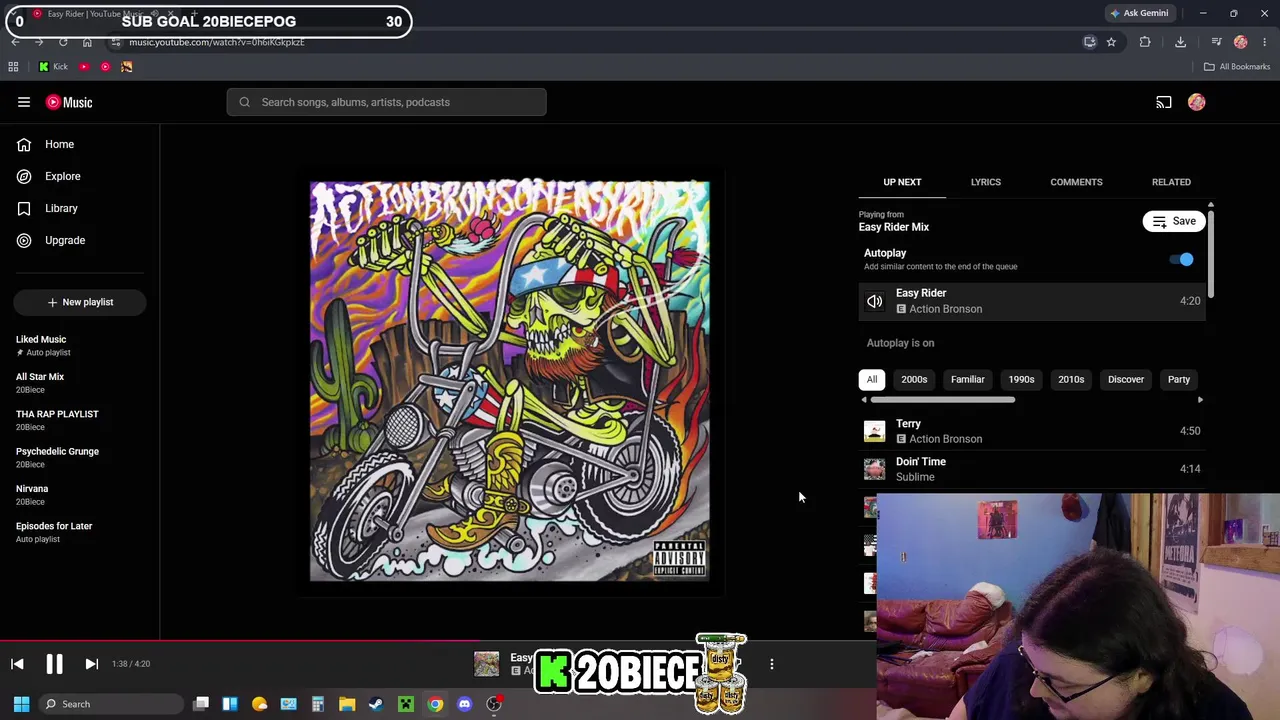Open the Kick bookmark
Viewport: 1280px width, 720px height.
[x=54, y=67]
